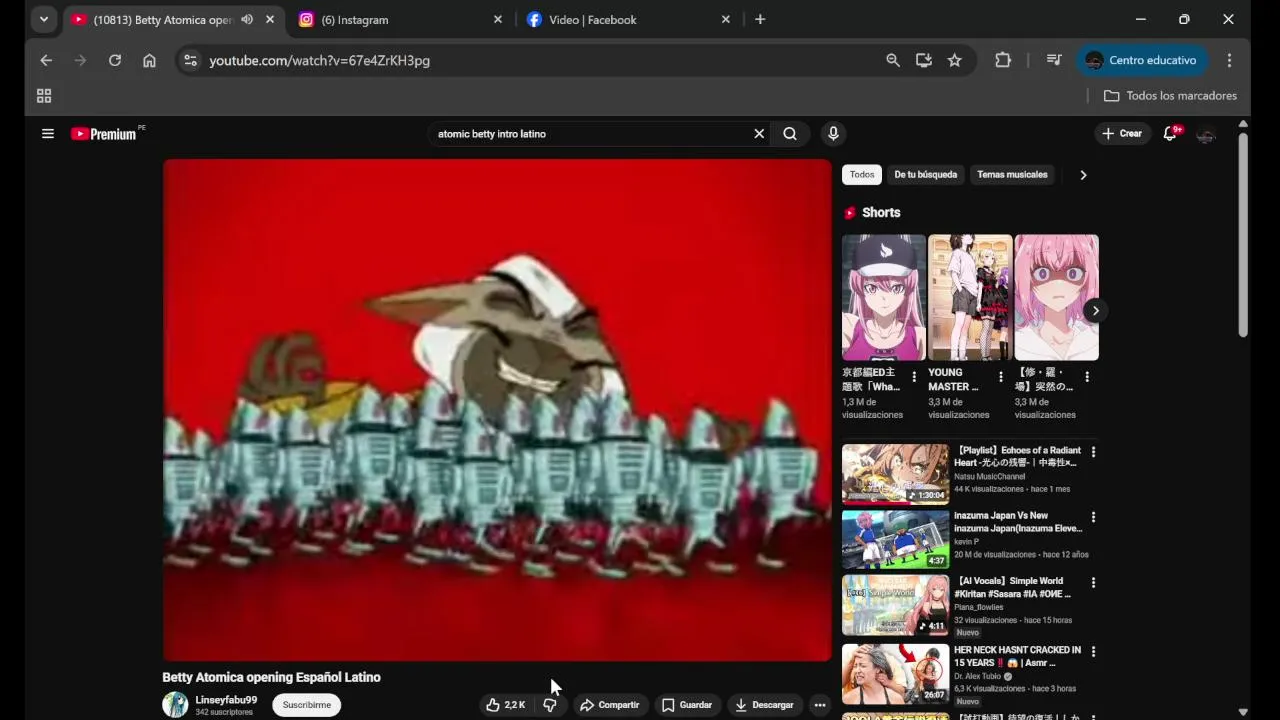The image size is (1280, 720).
Task: Click the page vertical scrollbar
Action: click(x=1243, y=234)
